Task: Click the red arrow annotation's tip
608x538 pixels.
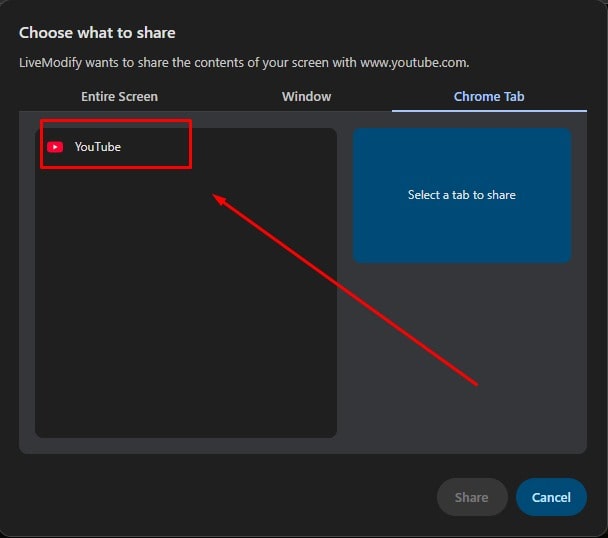Action: tap(217, 196)
